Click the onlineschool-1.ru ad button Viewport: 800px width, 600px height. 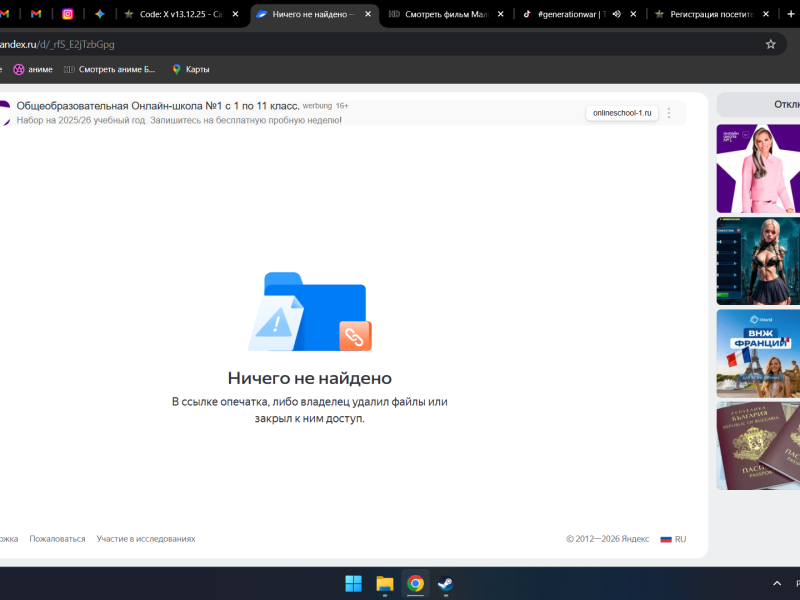621,113
